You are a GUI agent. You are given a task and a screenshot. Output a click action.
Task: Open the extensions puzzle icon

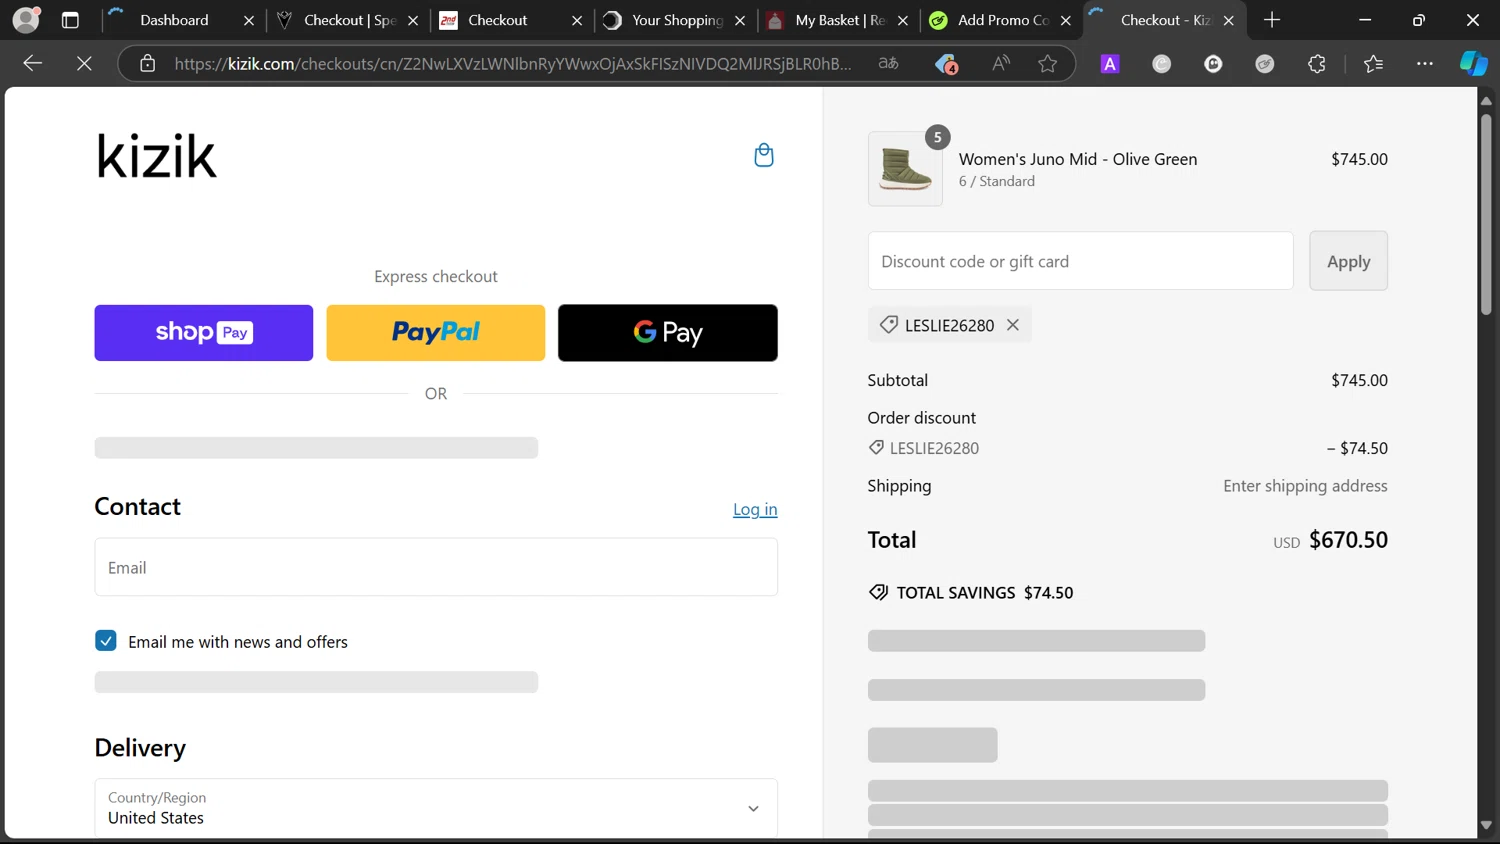tap(1317, 63)
